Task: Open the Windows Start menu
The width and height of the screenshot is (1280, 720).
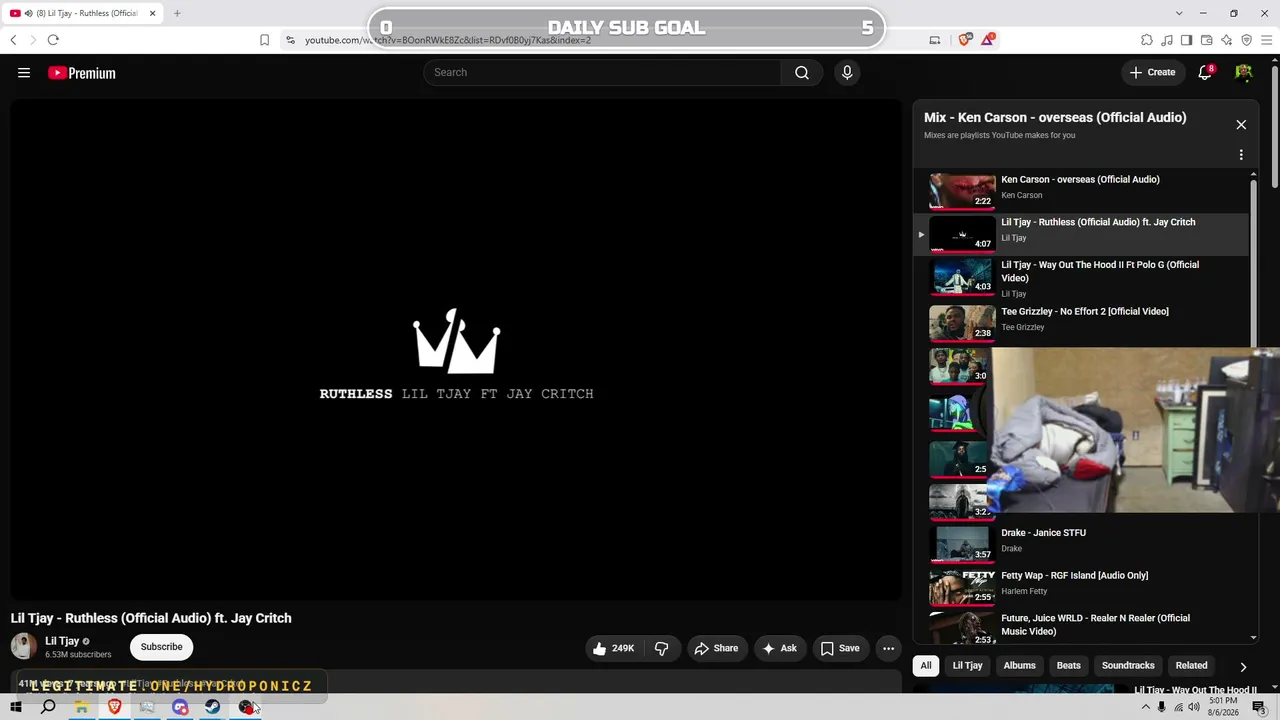Action: click(x=15, y=707)
